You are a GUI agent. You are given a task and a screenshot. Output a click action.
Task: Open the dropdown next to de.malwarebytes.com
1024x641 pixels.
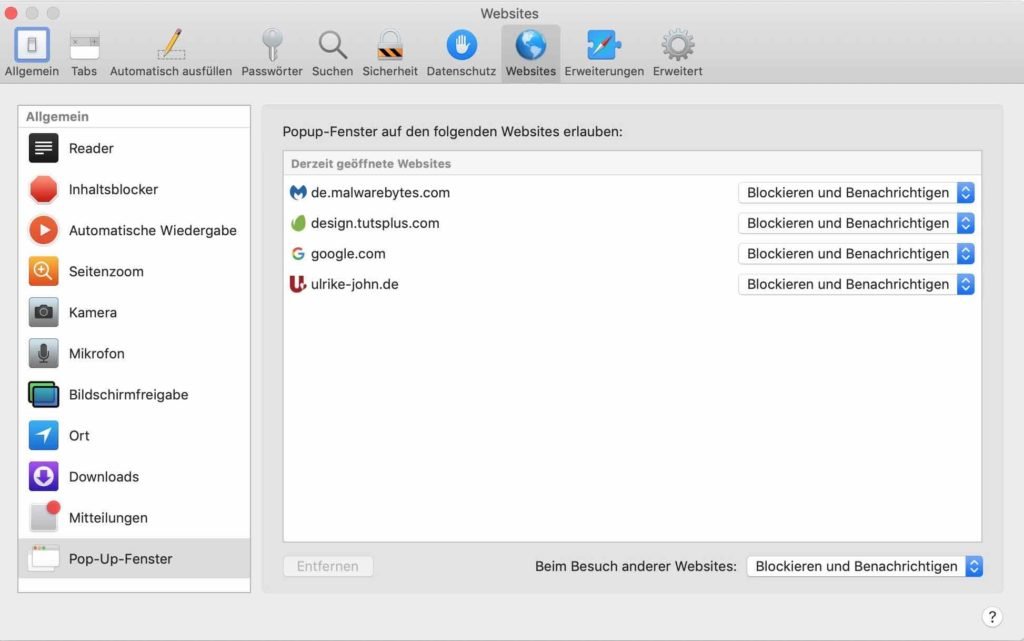[855, 192]
